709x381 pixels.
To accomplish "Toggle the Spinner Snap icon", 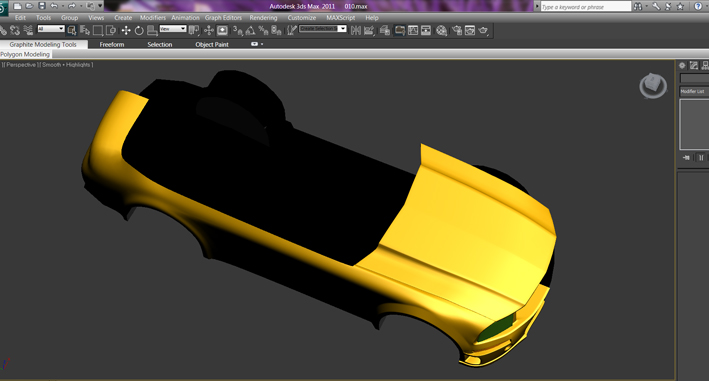I will pos(276,30).
